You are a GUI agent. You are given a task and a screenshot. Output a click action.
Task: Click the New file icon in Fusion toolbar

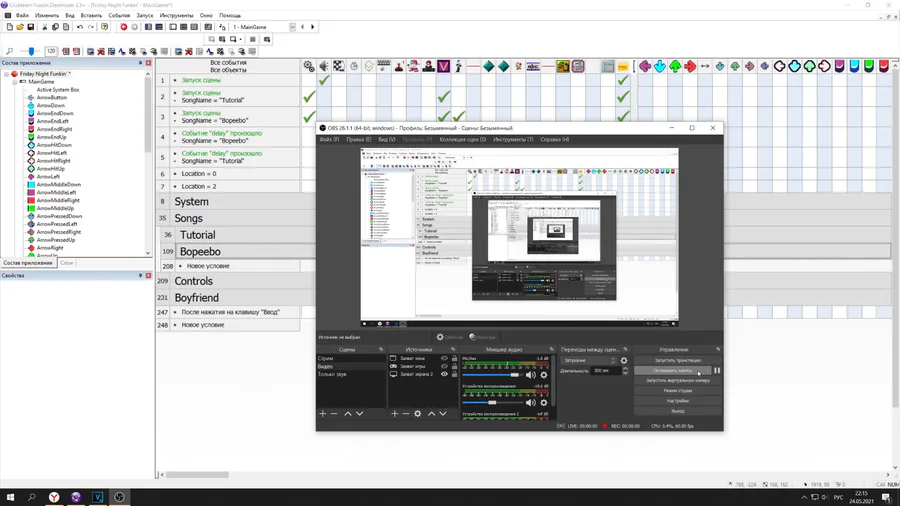10,27
